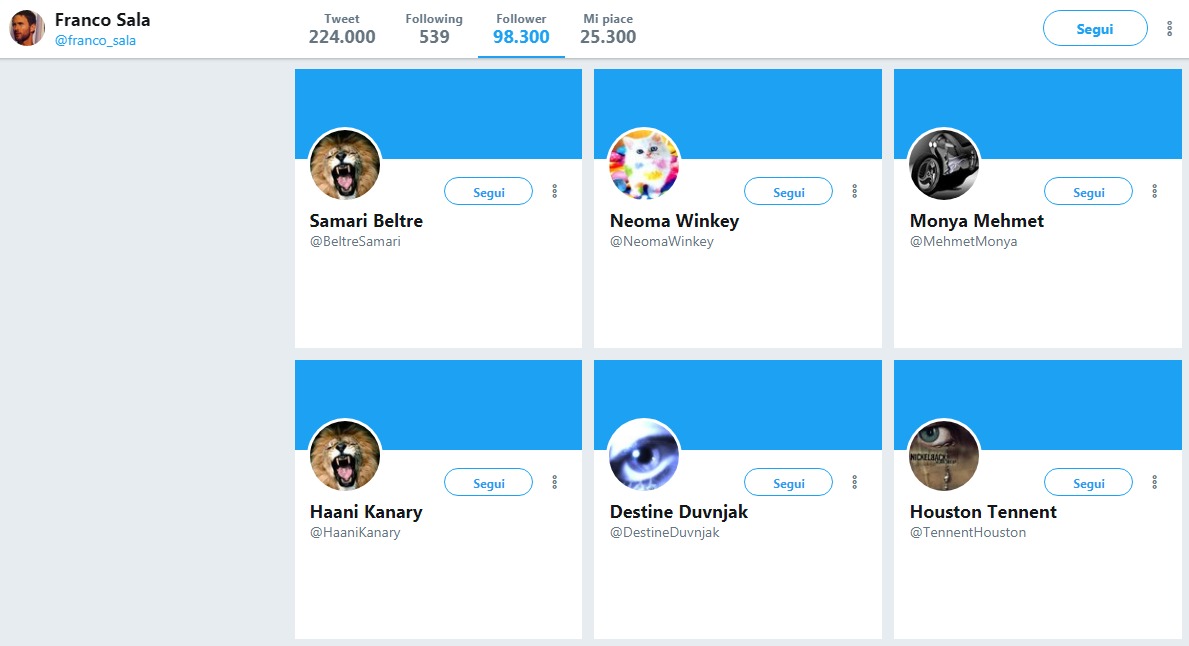Open the @franco_sala handle link
The height and width of the screenshot is (646, 1189).
tap(96, 40)
